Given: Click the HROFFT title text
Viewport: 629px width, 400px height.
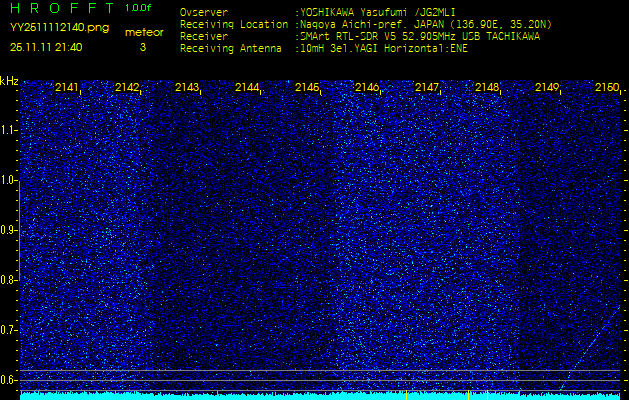Looking at the screenshot, I should coord(62,8).
